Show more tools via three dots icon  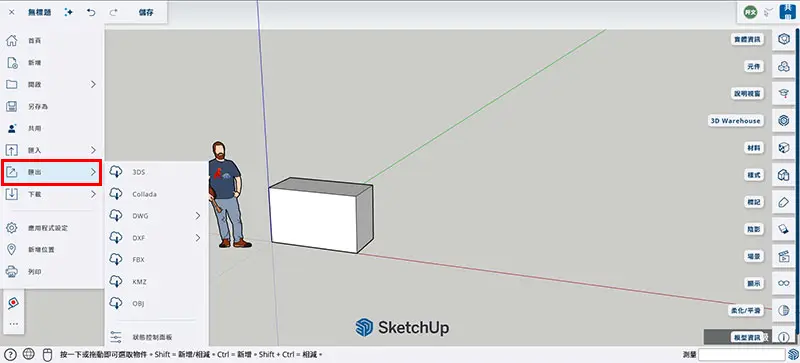tap(13, 324)
